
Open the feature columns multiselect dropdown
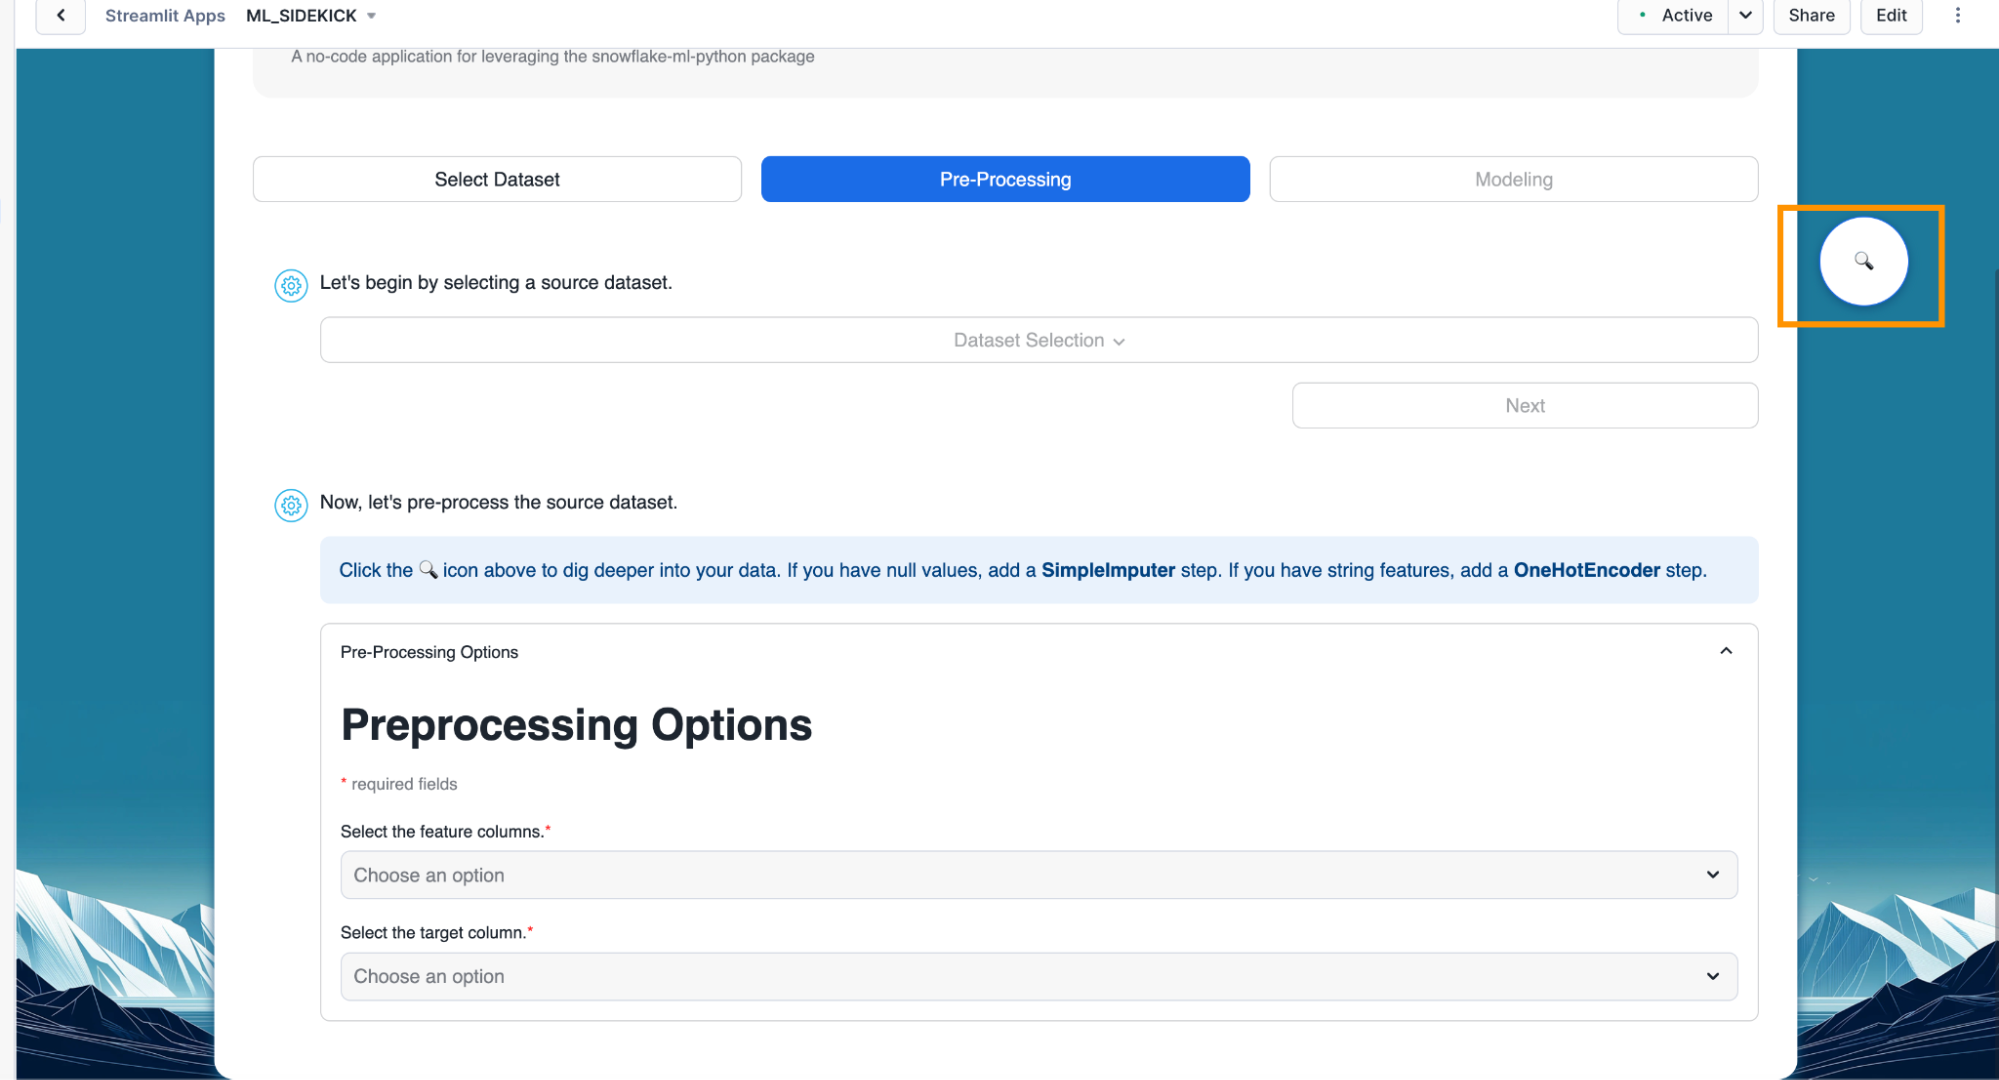[x=1038, y=875]
